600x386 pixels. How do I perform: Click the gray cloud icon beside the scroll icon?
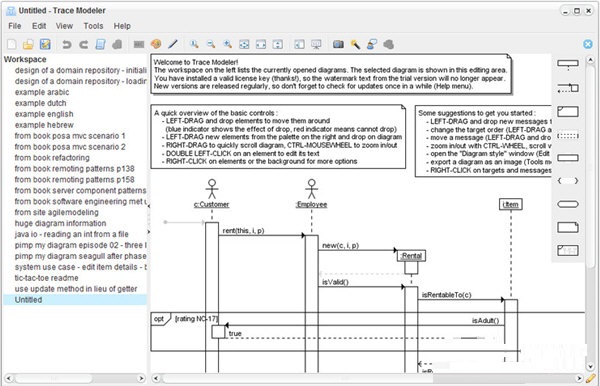click(x=117, y=44)
